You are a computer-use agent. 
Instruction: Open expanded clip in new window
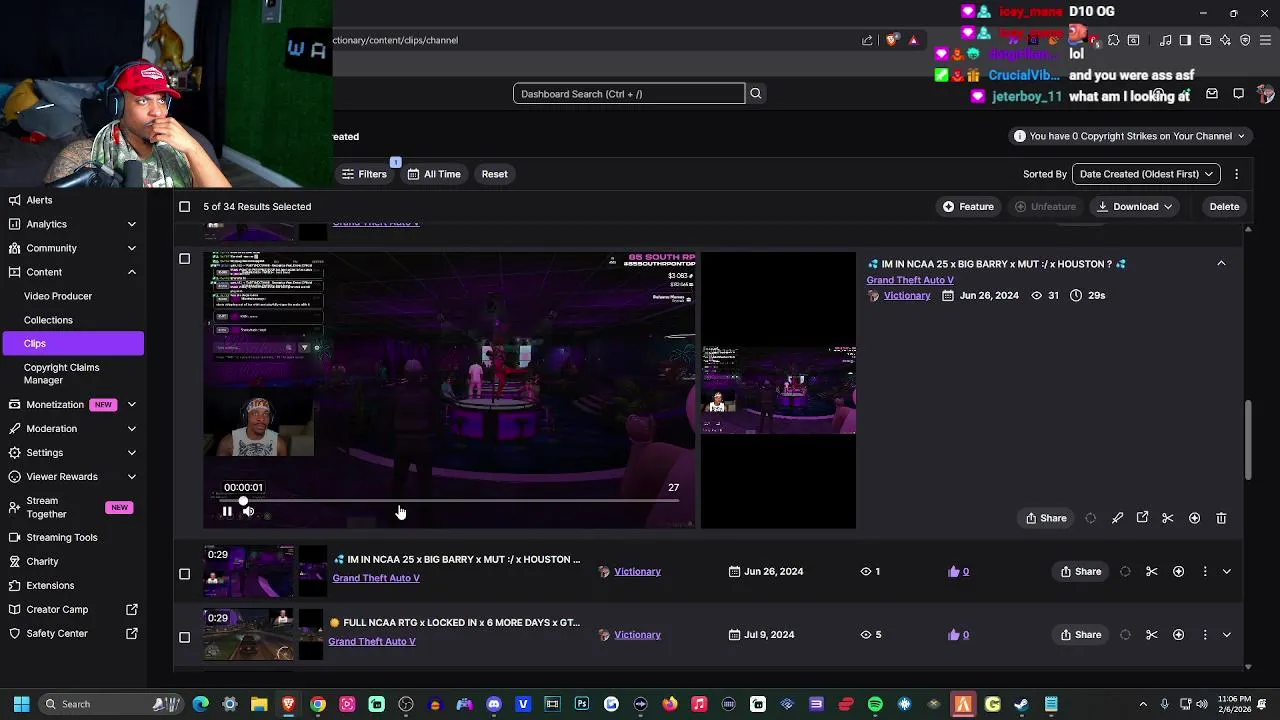click(x=1142, y=518)
